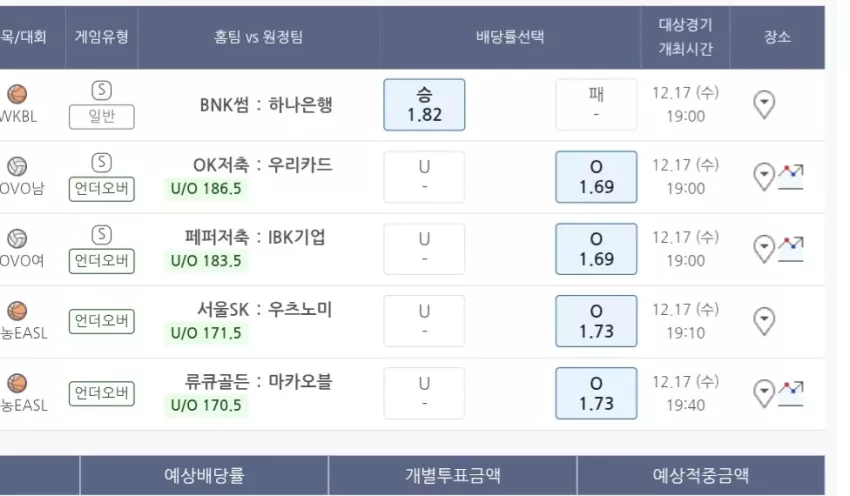Select Under for 류큐골든 vs 마카오블
Image resolution: width=850 pixels, height=496 pixels.
tap(424, 394)
